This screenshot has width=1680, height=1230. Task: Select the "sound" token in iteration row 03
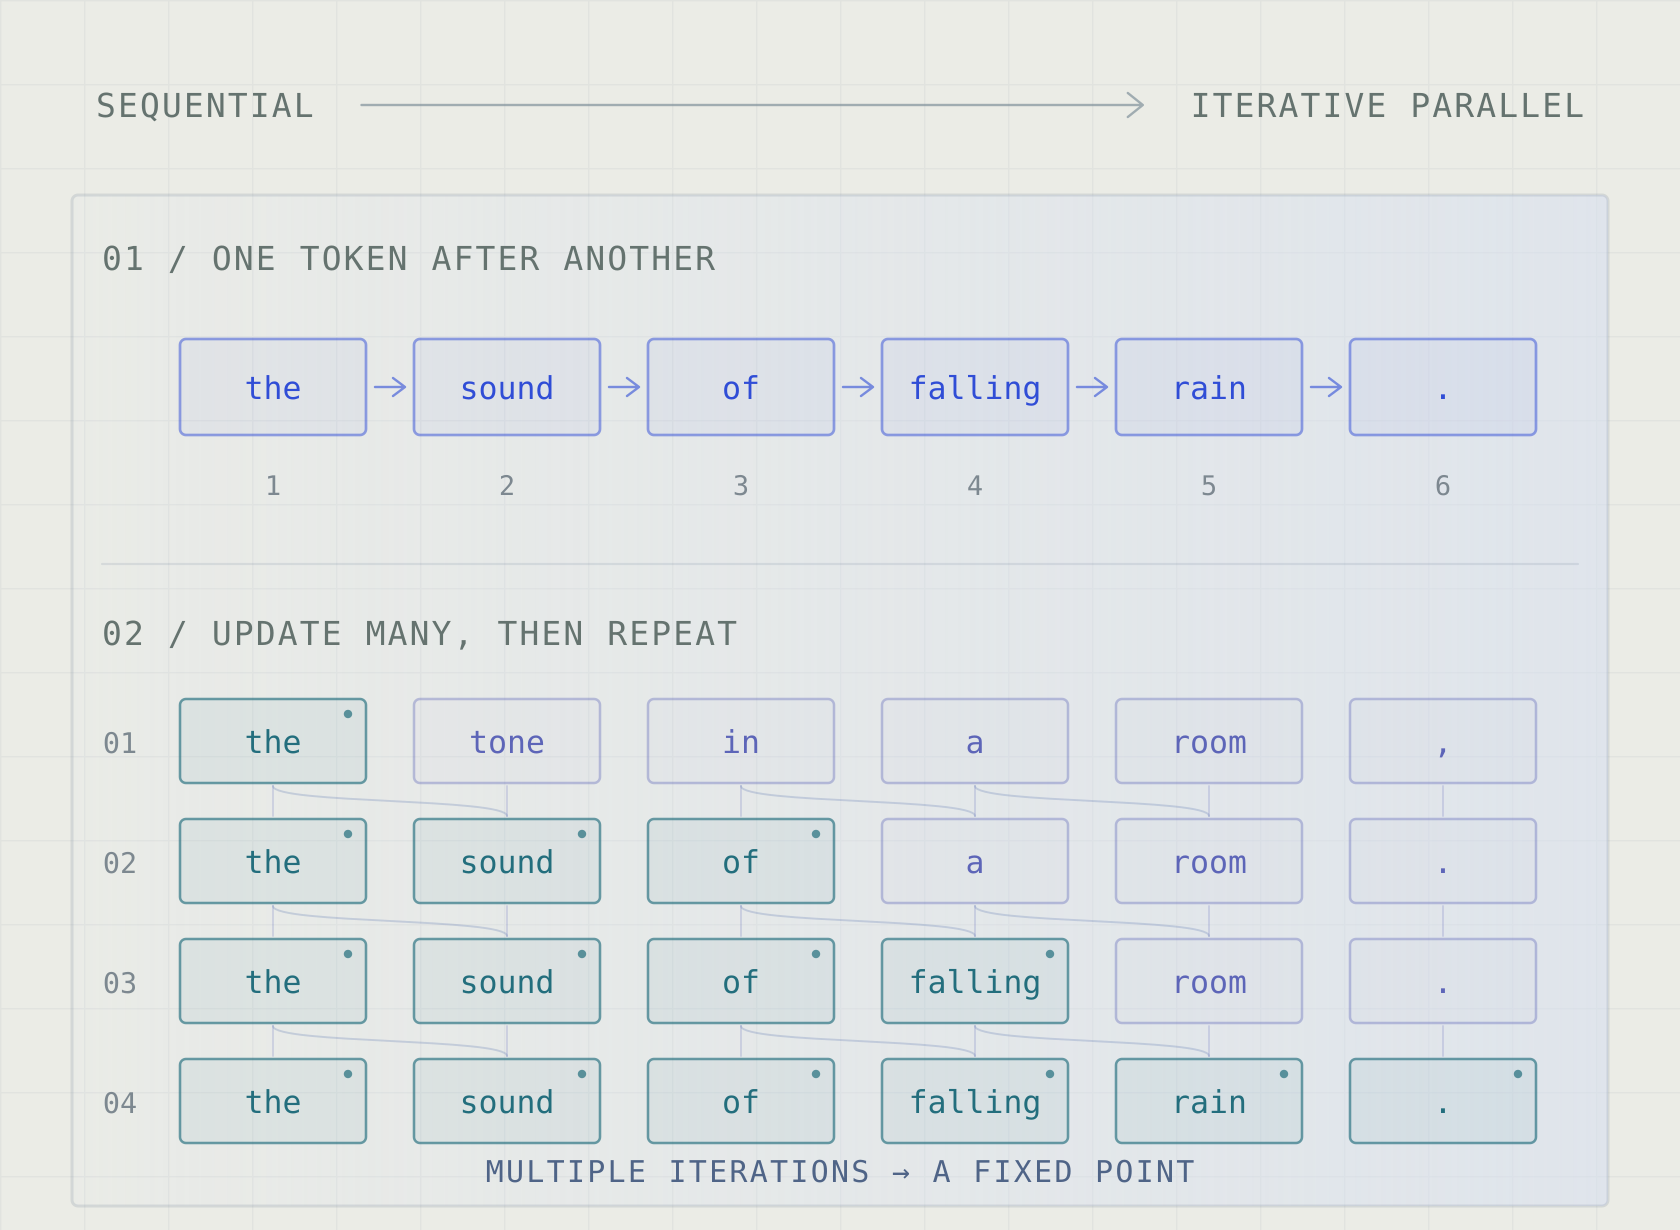pos(507,981)
